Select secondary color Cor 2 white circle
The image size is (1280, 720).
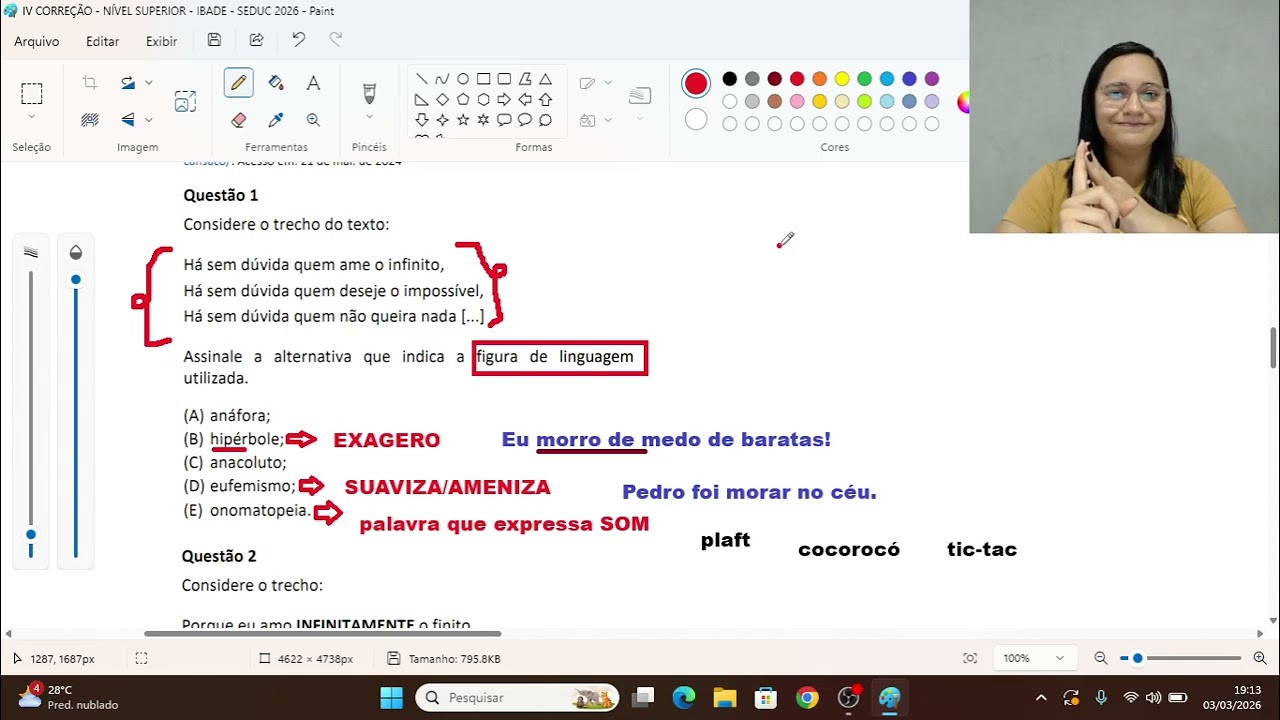coord(696,120)
